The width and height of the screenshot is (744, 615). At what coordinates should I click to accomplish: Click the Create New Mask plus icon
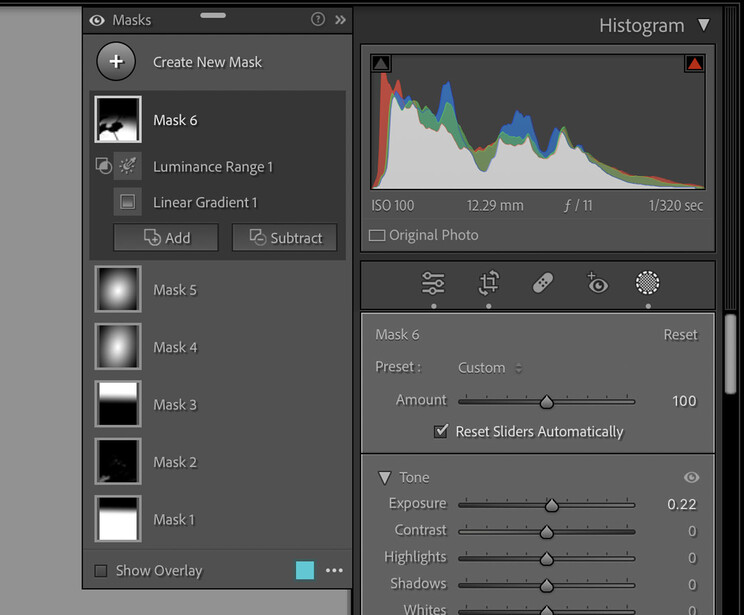[116, 62]
